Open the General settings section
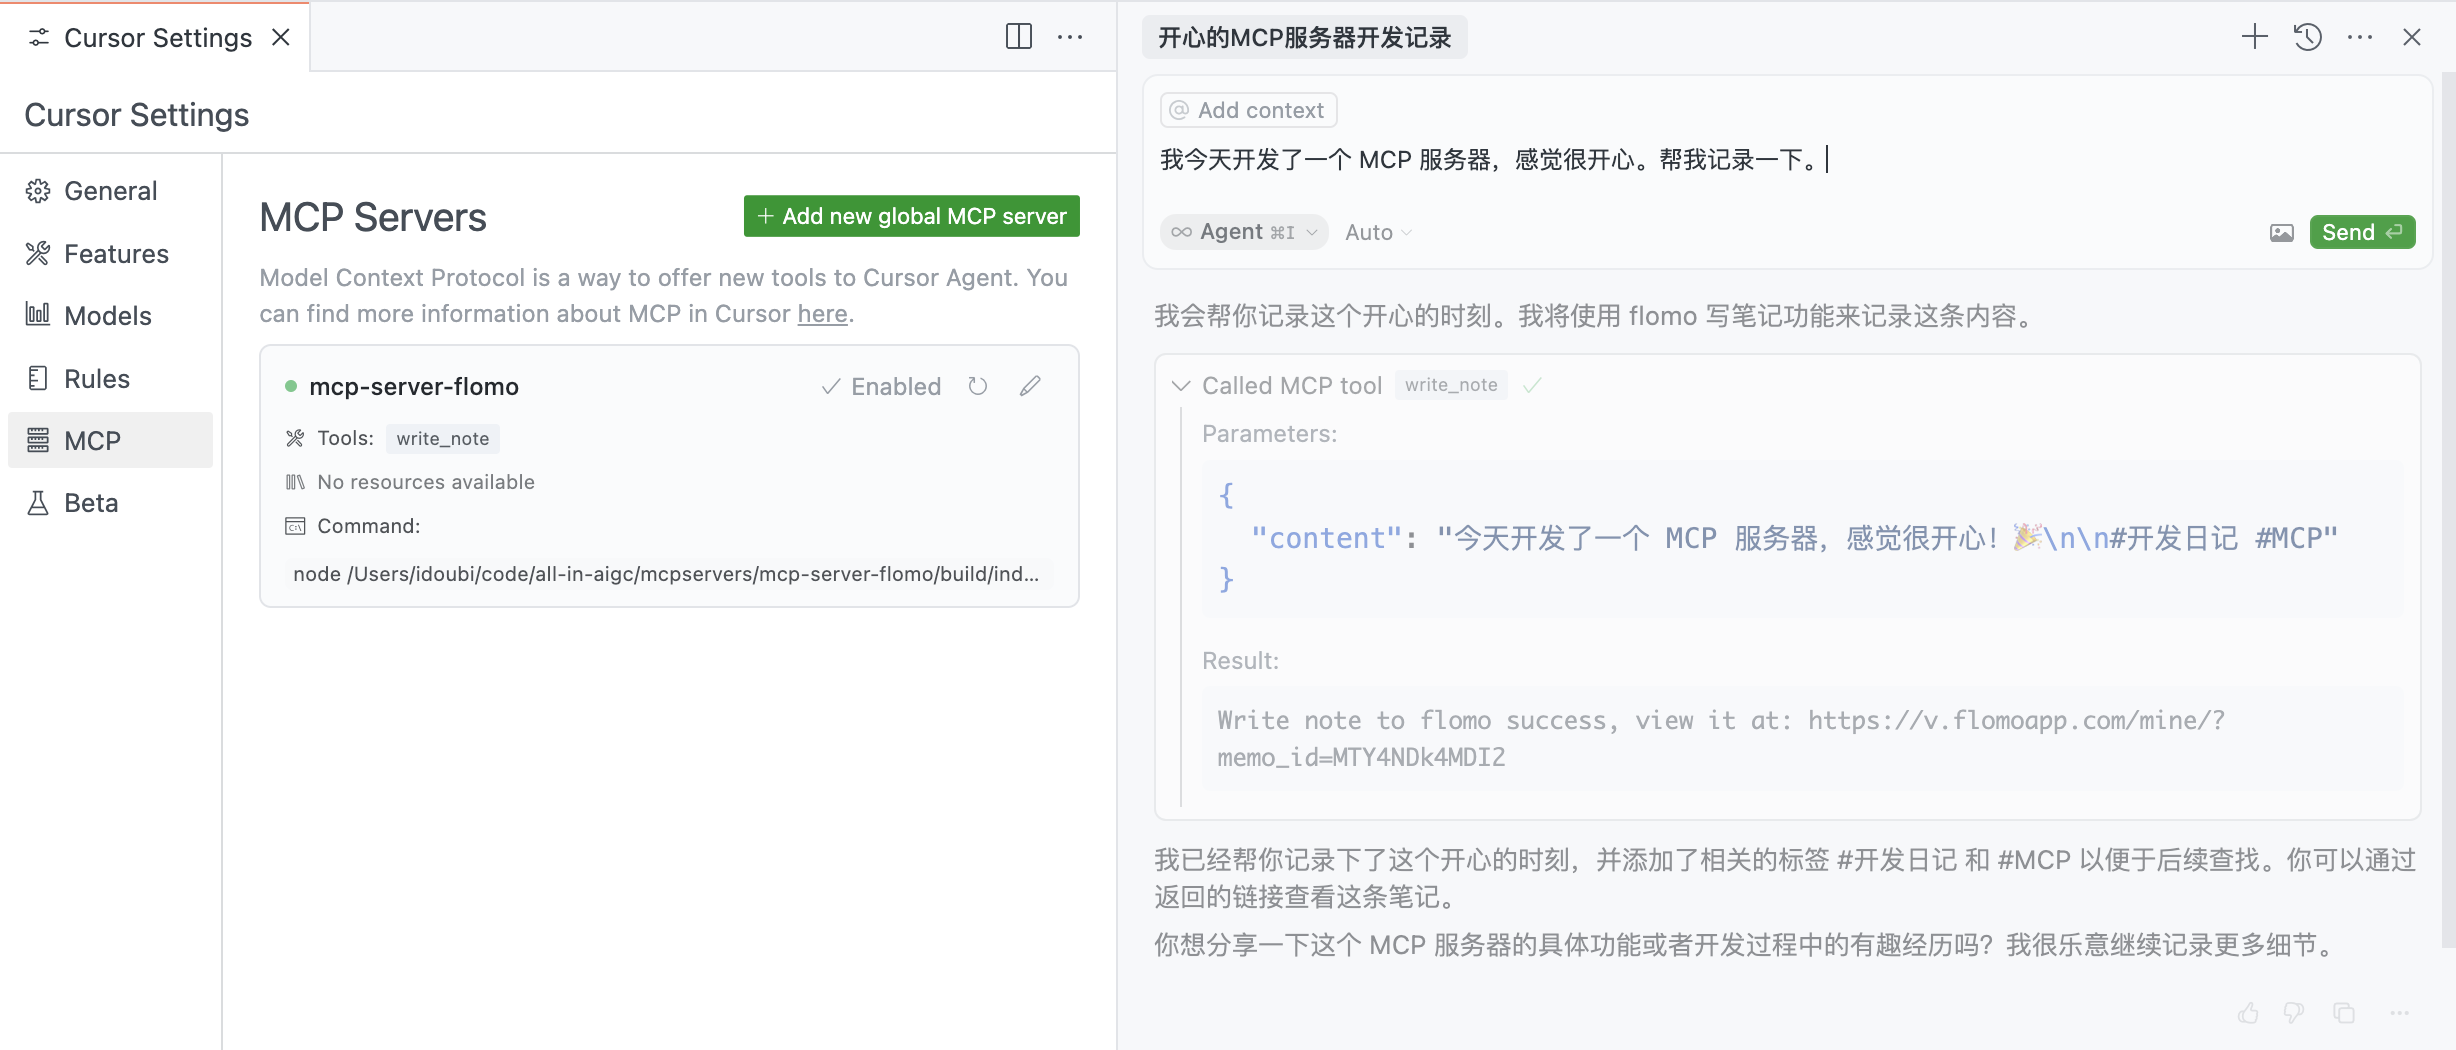2456x1050 pixels. click(110, 191)
